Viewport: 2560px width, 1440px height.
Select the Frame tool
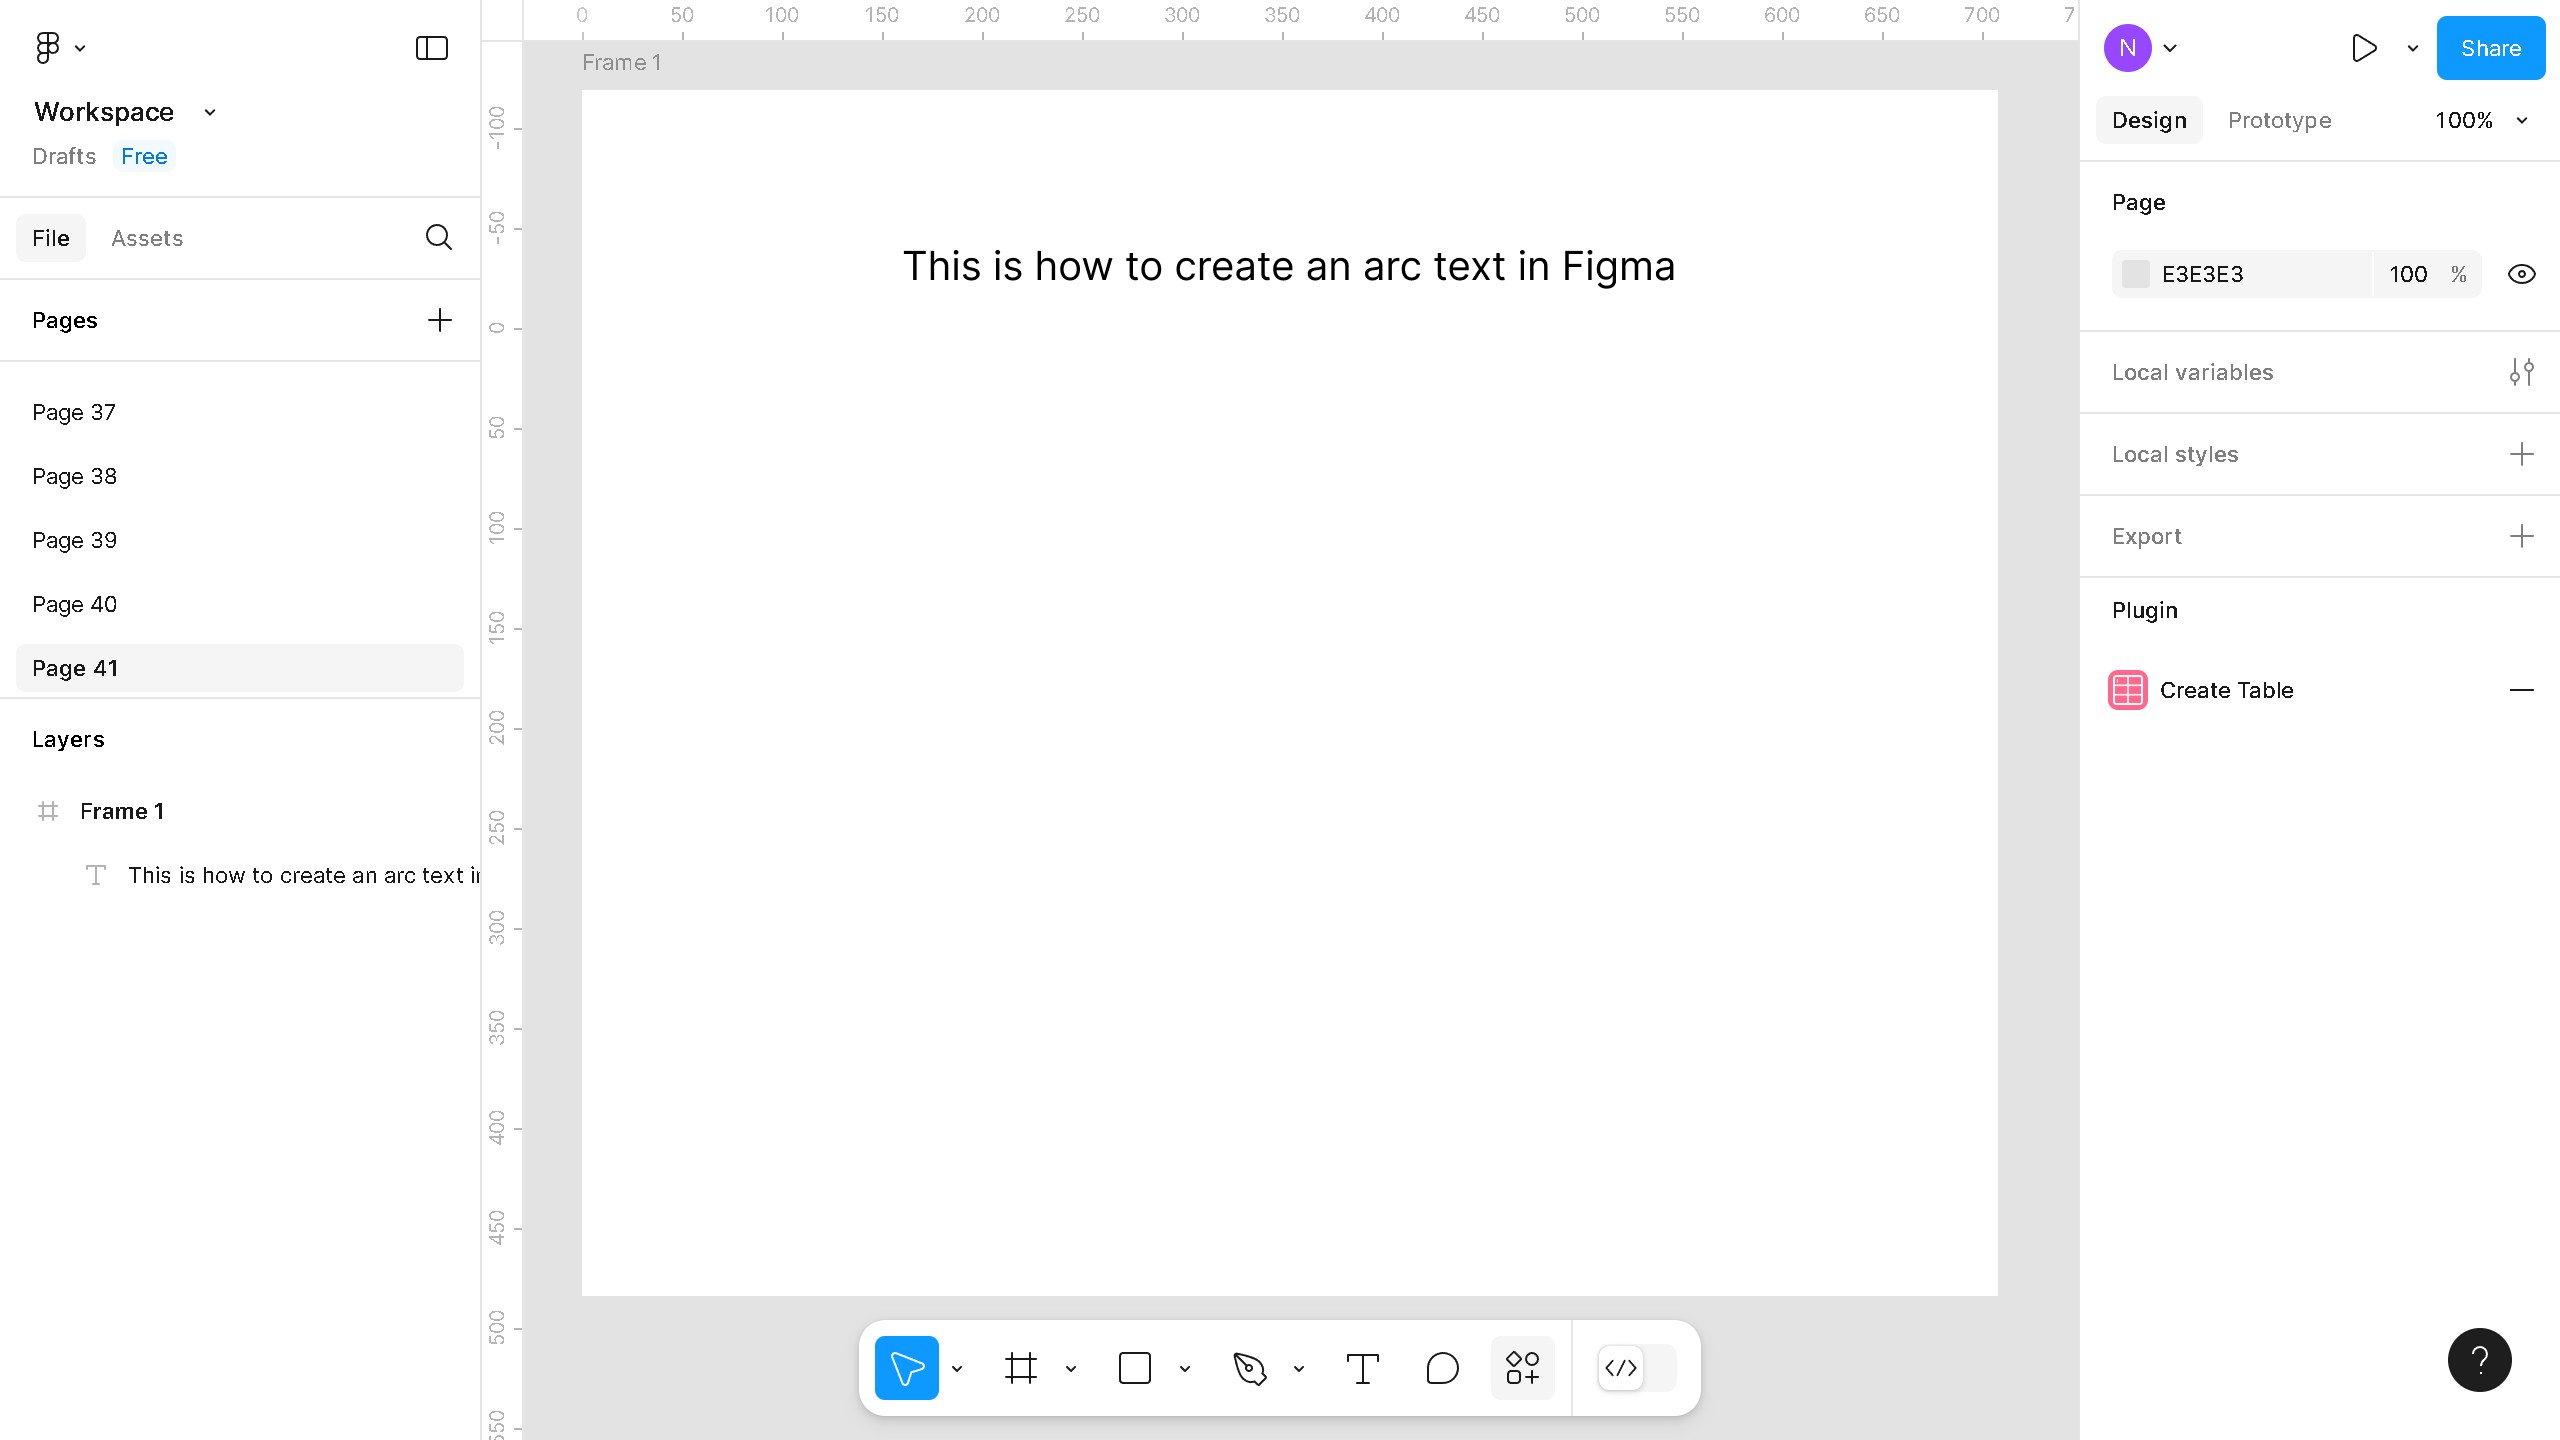tap(1020, 1367)
